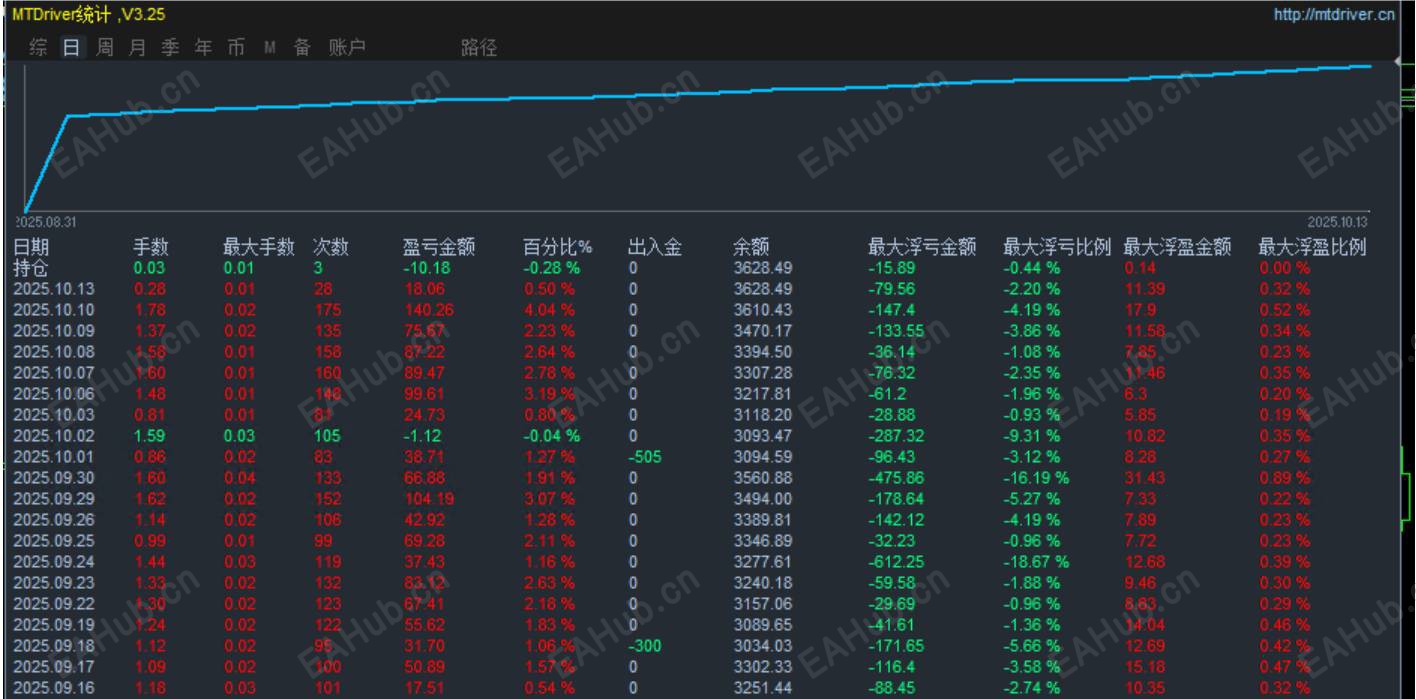Click the 2025.08.31 chart start date

48,222
